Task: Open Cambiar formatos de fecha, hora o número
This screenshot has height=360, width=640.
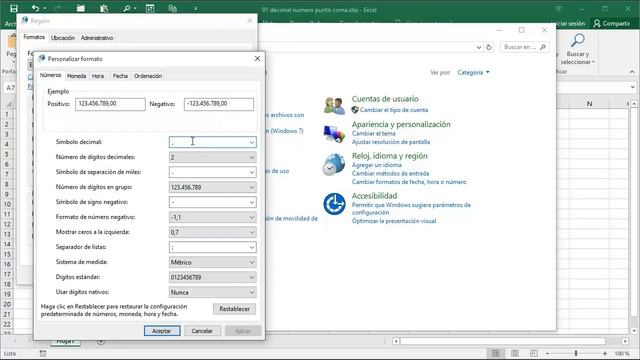Action: pyautogui.click(x=409, y=182)
